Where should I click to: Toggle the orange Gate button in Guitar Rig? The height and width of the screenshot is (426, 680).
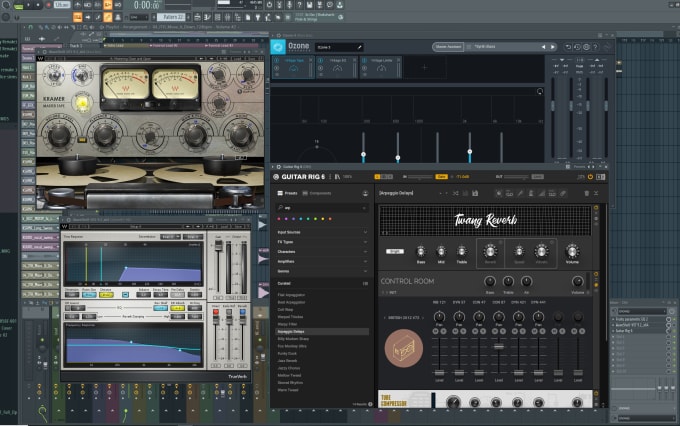[x=441, y=177]
